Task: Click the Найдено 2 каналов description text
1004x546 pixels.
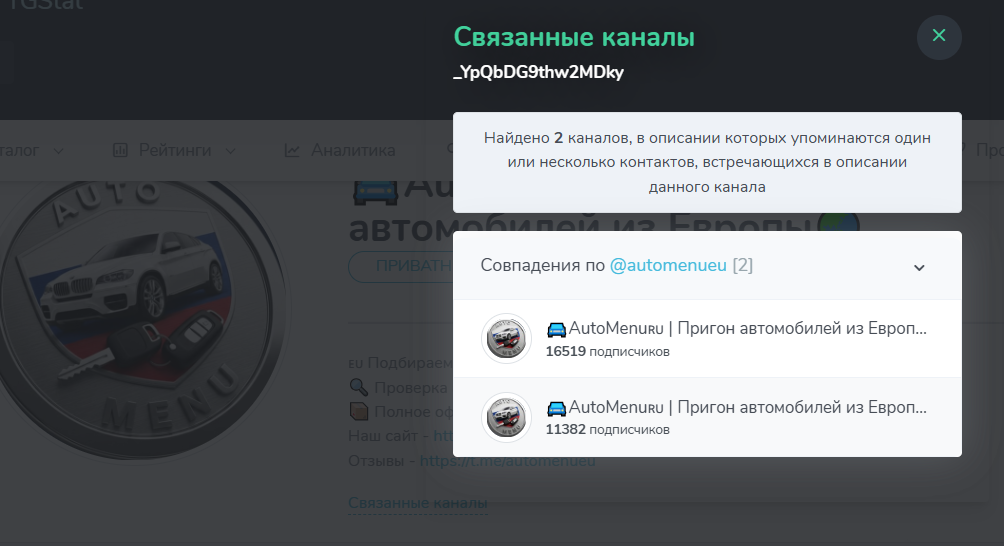Action: click(707, 163)
